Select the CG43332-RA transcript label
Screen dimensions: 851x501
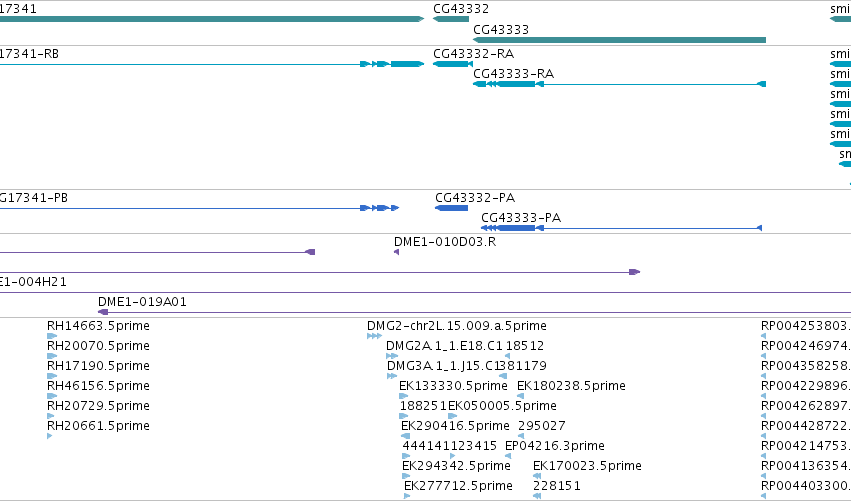coord(473,54)
